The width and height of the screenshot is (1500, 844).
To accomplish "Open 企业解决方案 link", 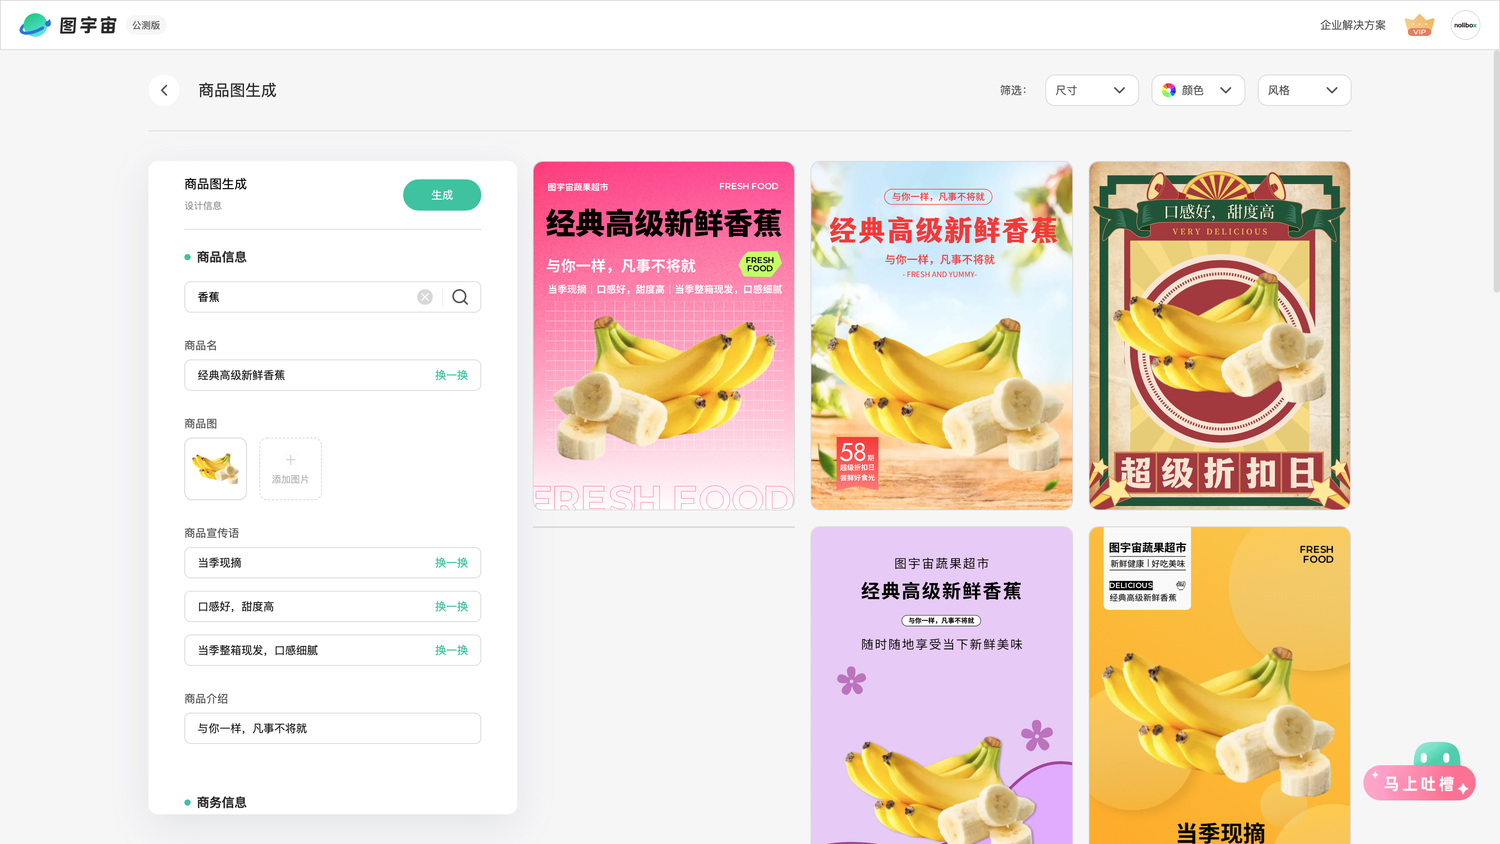I will 1353,25.
